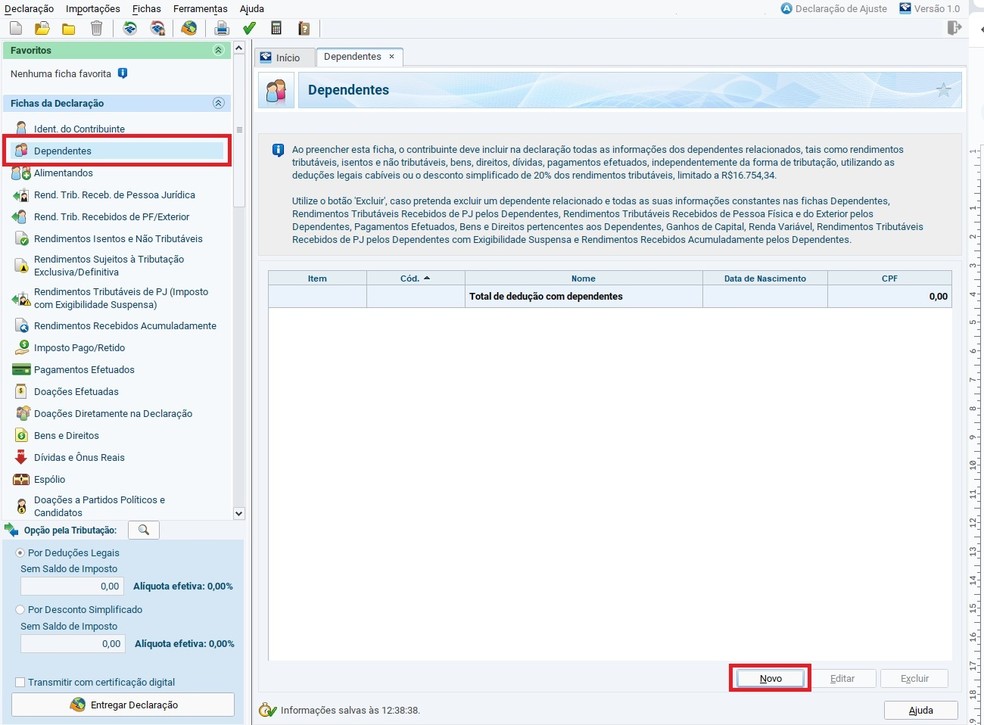Click the Por Desconto Simplificado value field
This screenshot has width=984, height=725.
(x=73, y=643)
